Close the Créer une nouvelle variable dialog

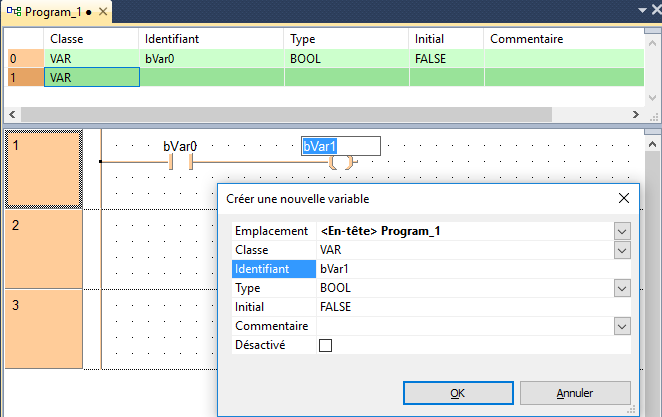[623, 198]
